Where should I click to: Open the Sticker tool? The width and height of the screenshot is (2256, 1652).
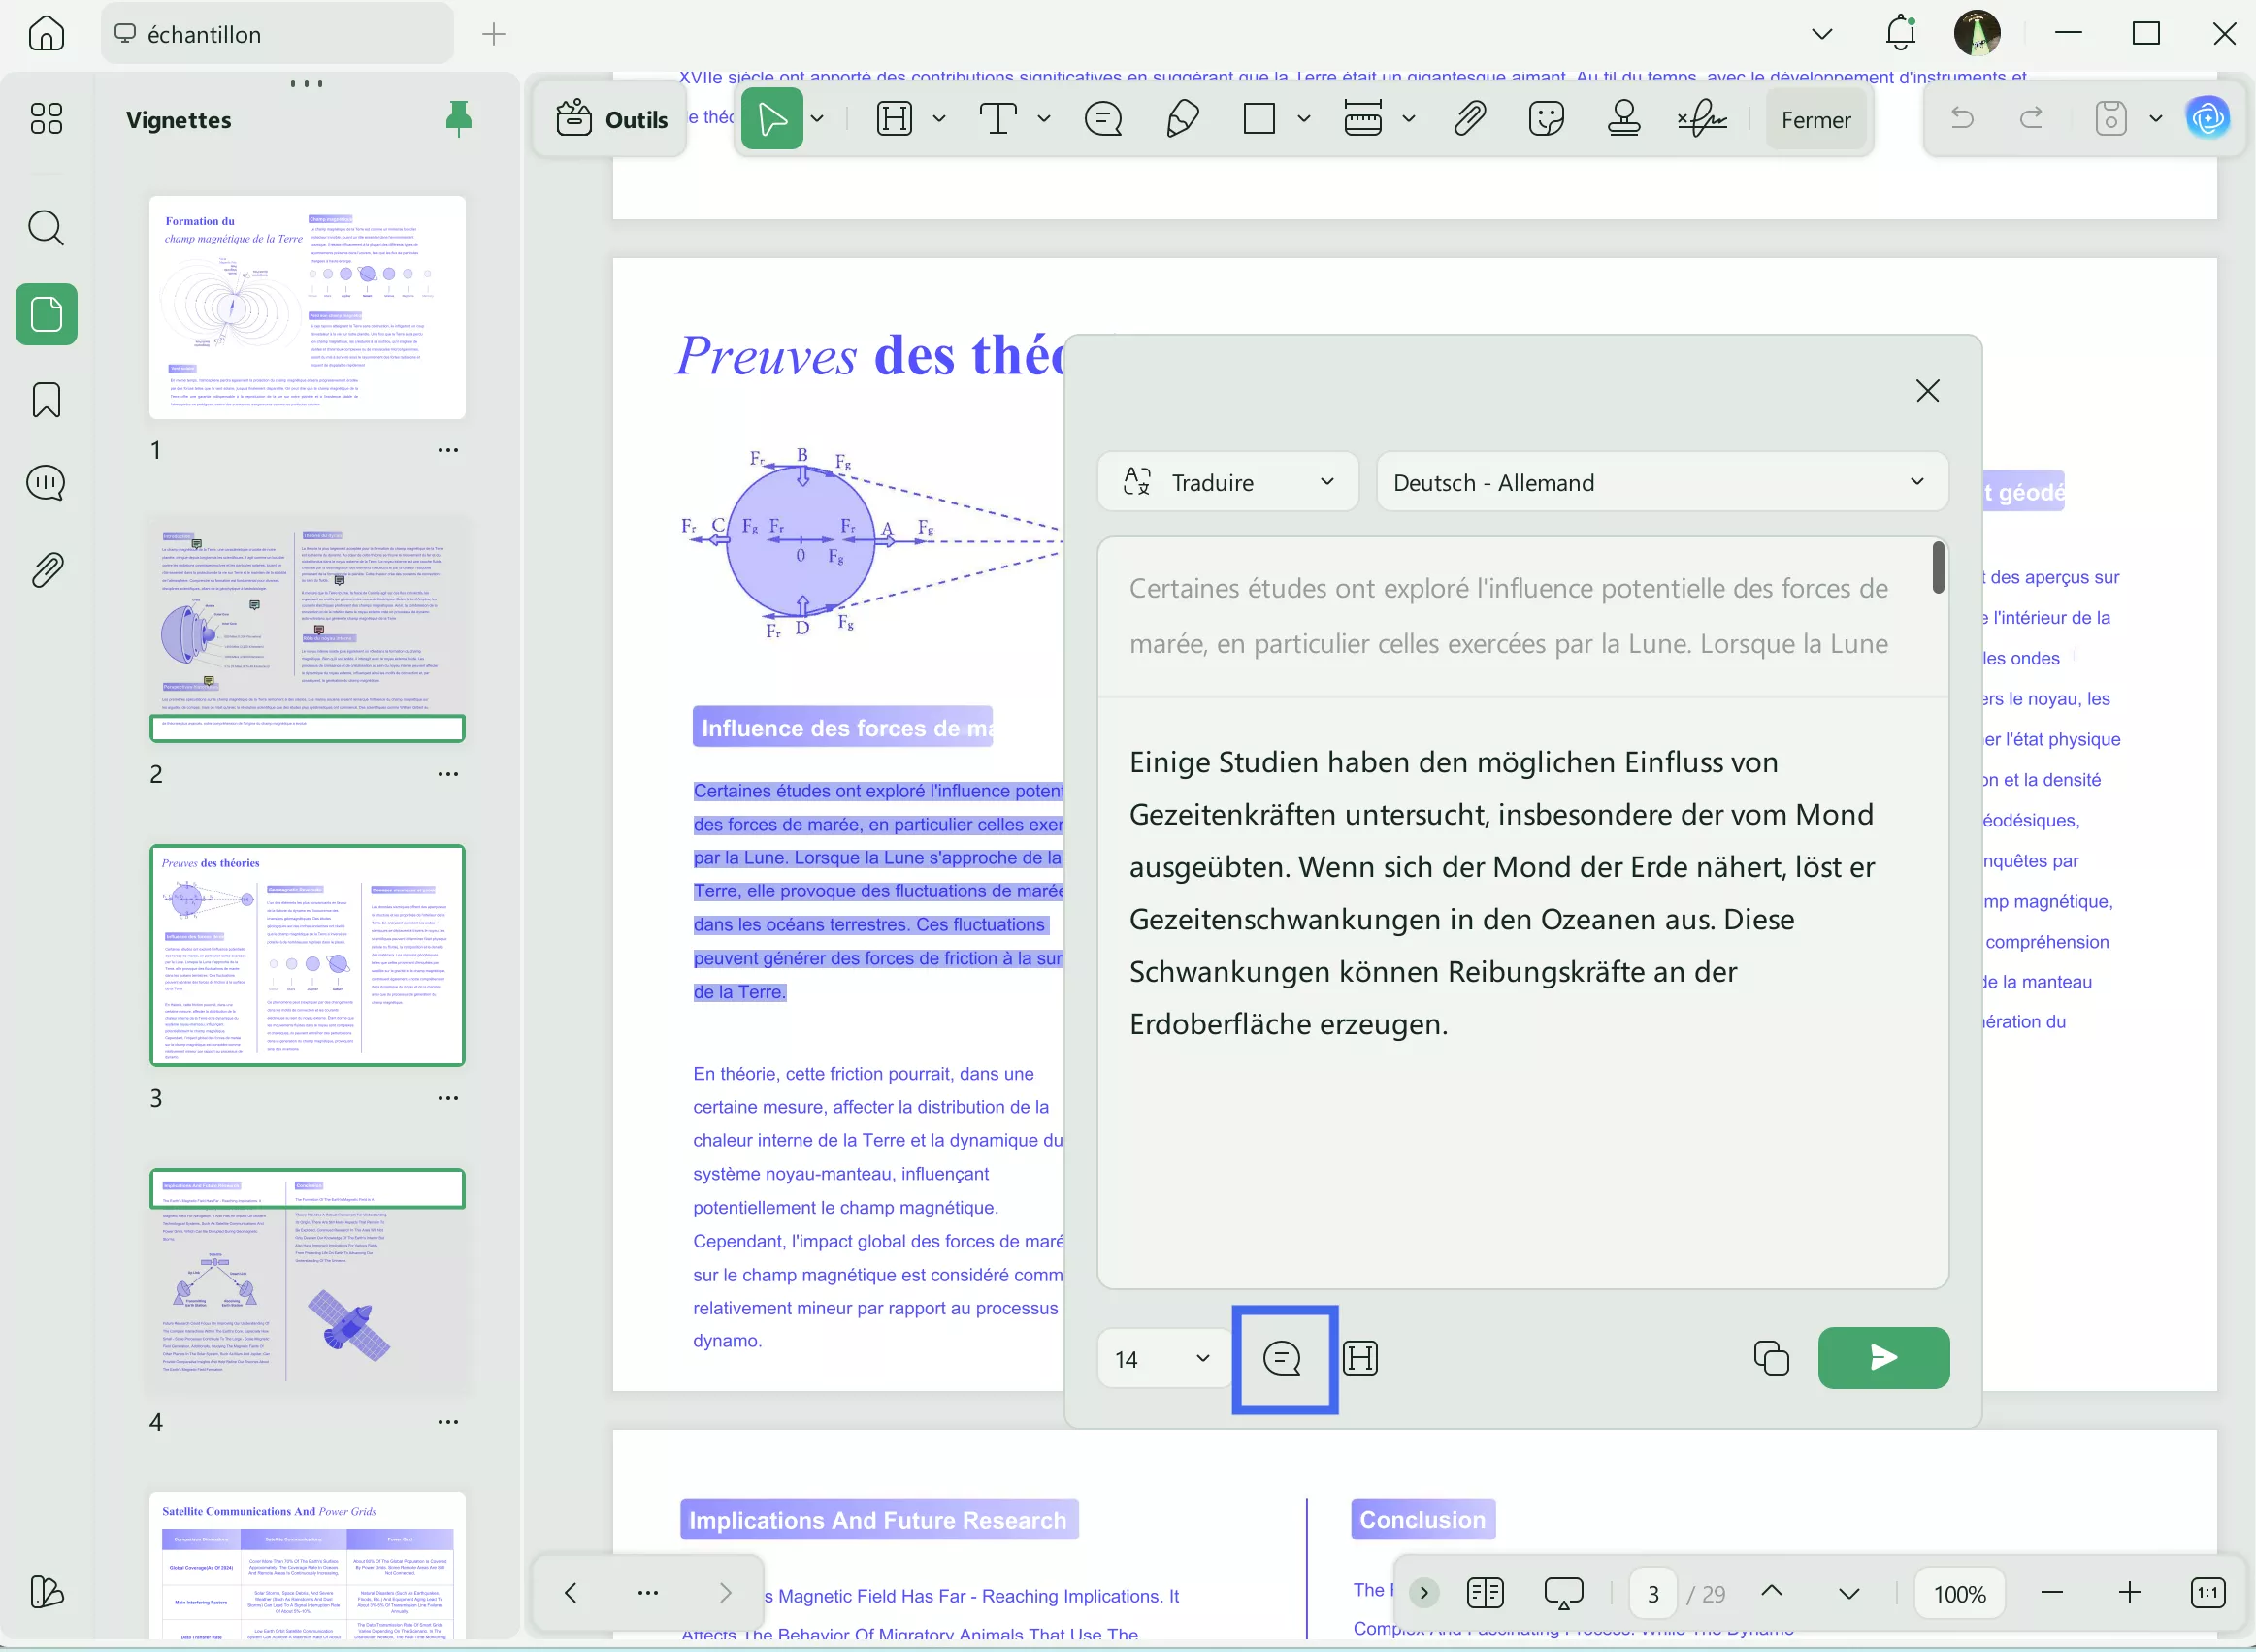[x=1546, y=118]
